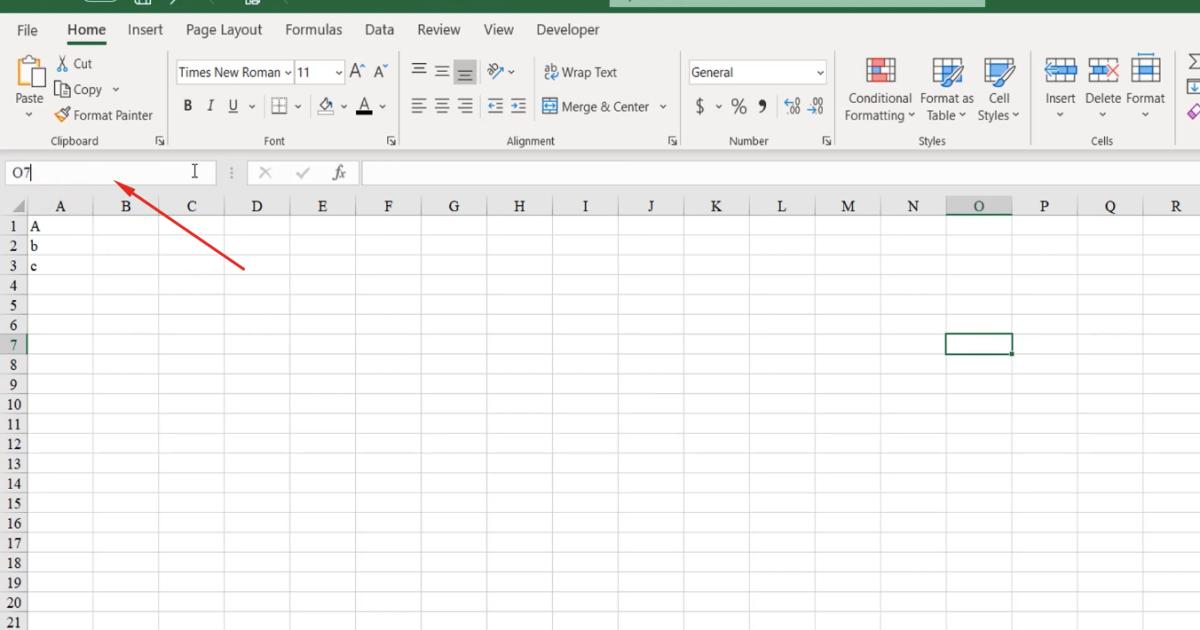Open the Developer ribbon tab
The height and width of the screenshot is (630, 1200).
(x=567, y=29)
